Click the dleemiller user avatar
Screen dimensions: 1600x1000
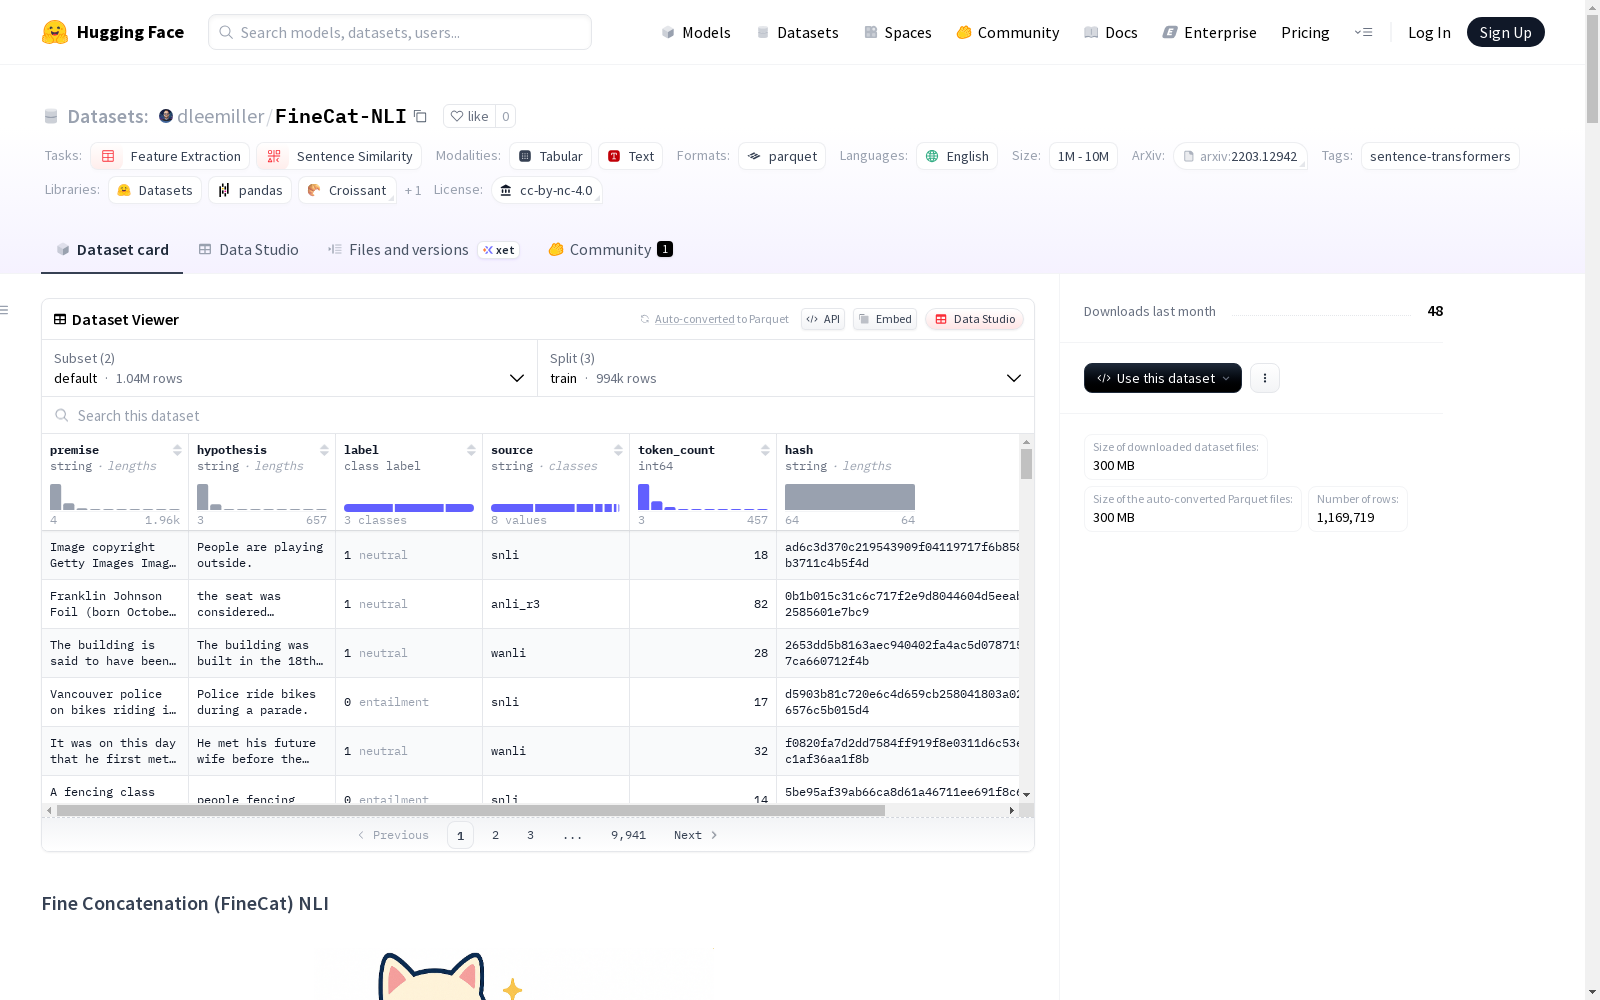166,116
